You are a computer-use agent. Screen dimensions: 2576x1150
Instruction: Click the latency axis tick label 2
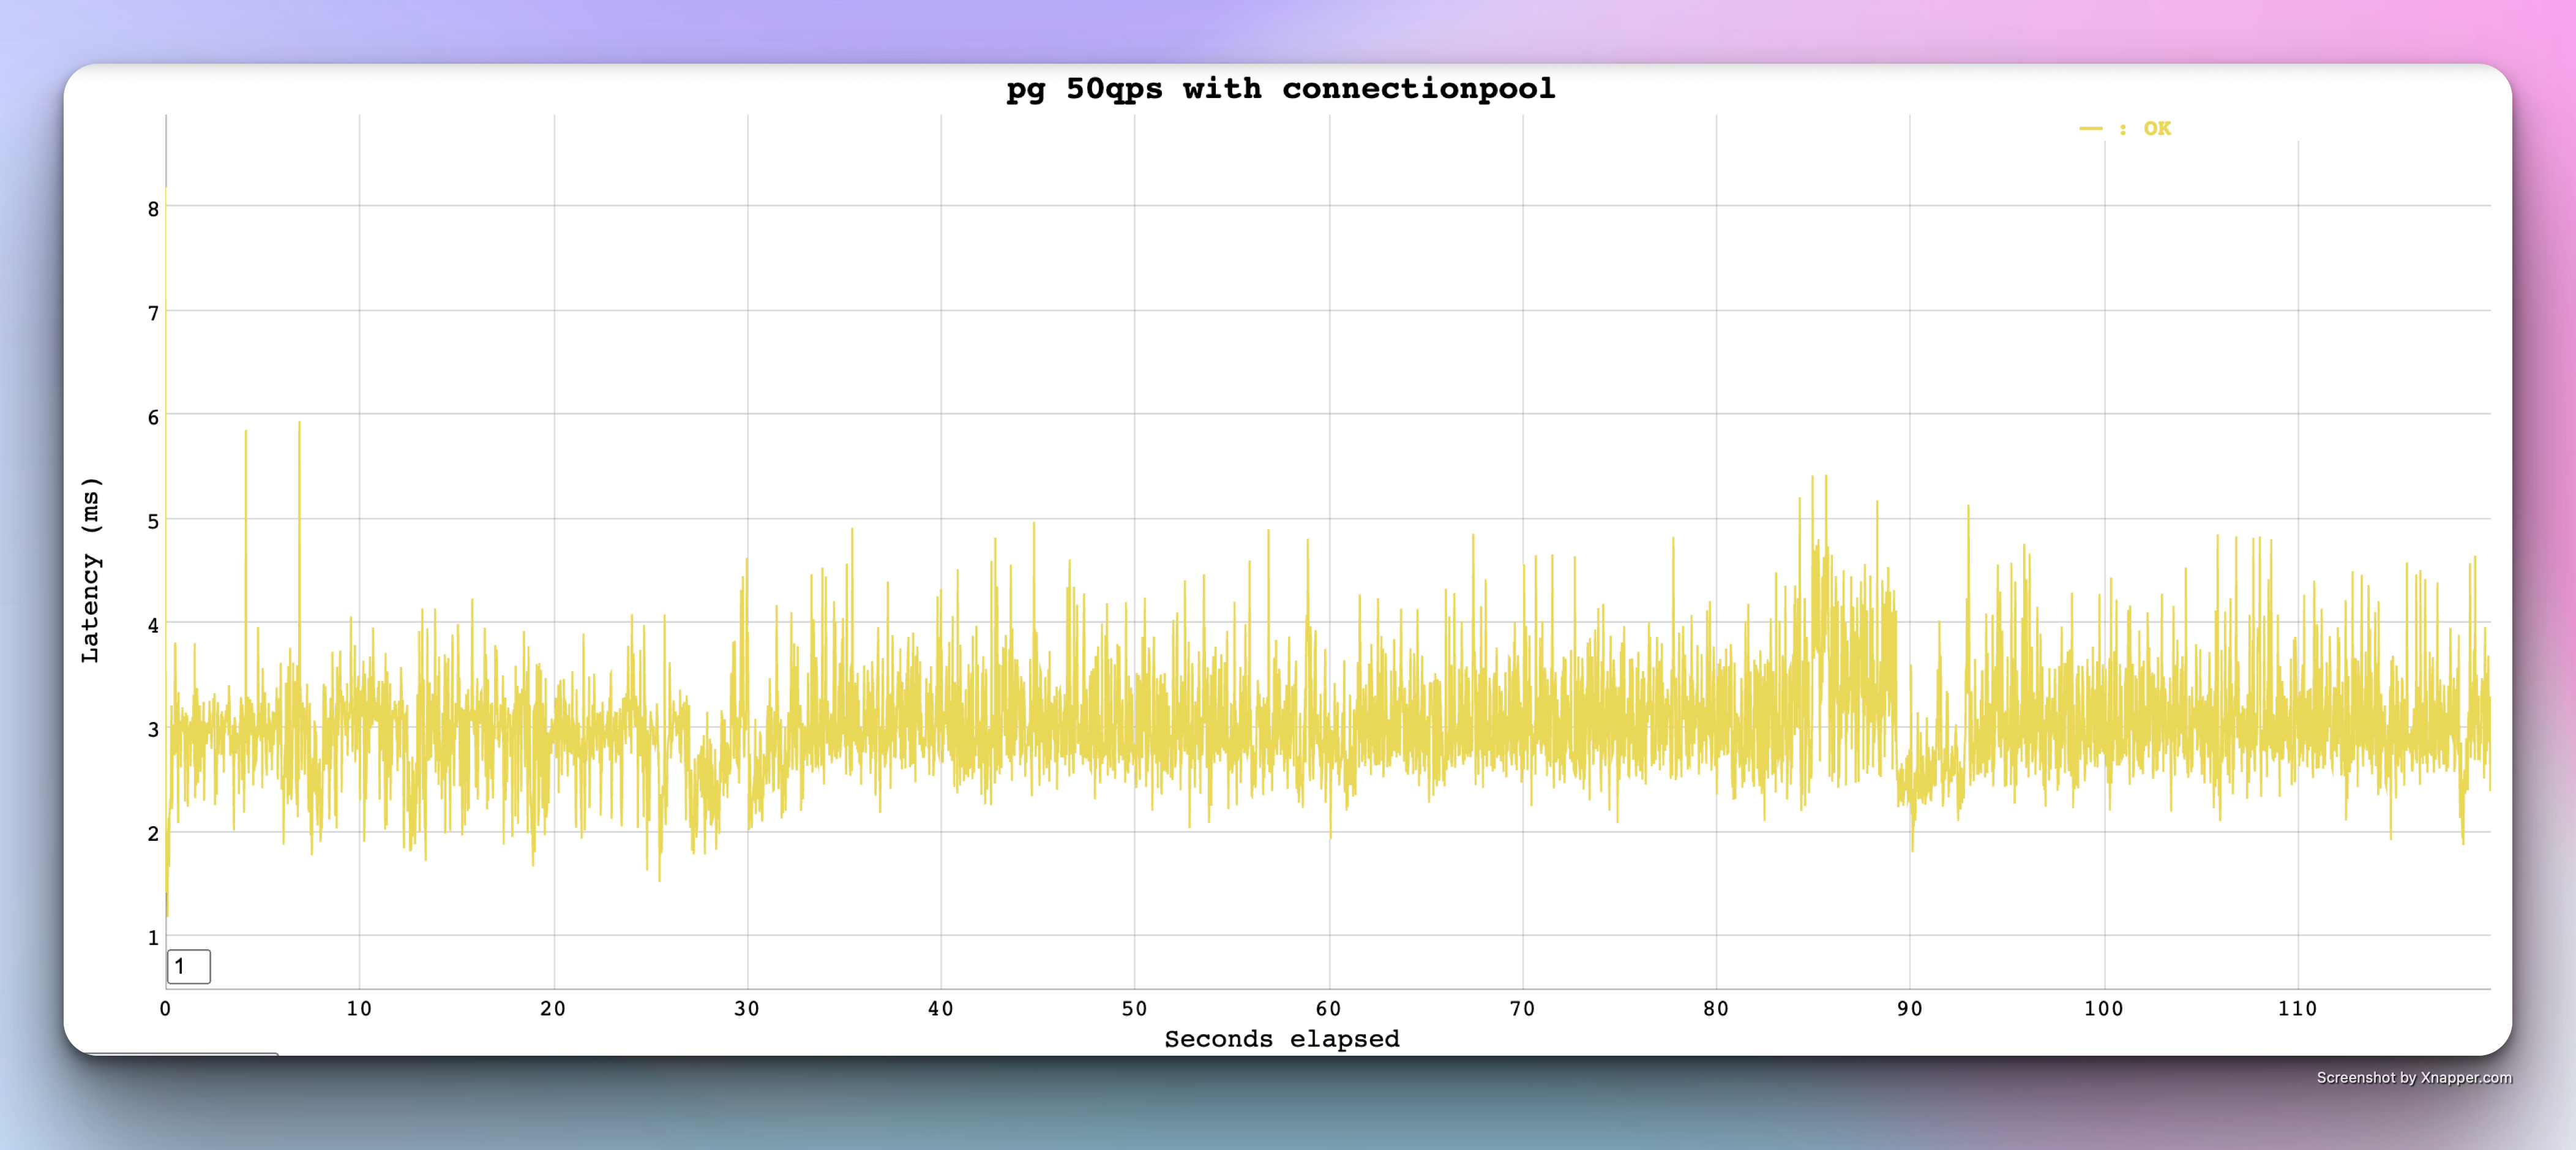[x=153, y=833]
